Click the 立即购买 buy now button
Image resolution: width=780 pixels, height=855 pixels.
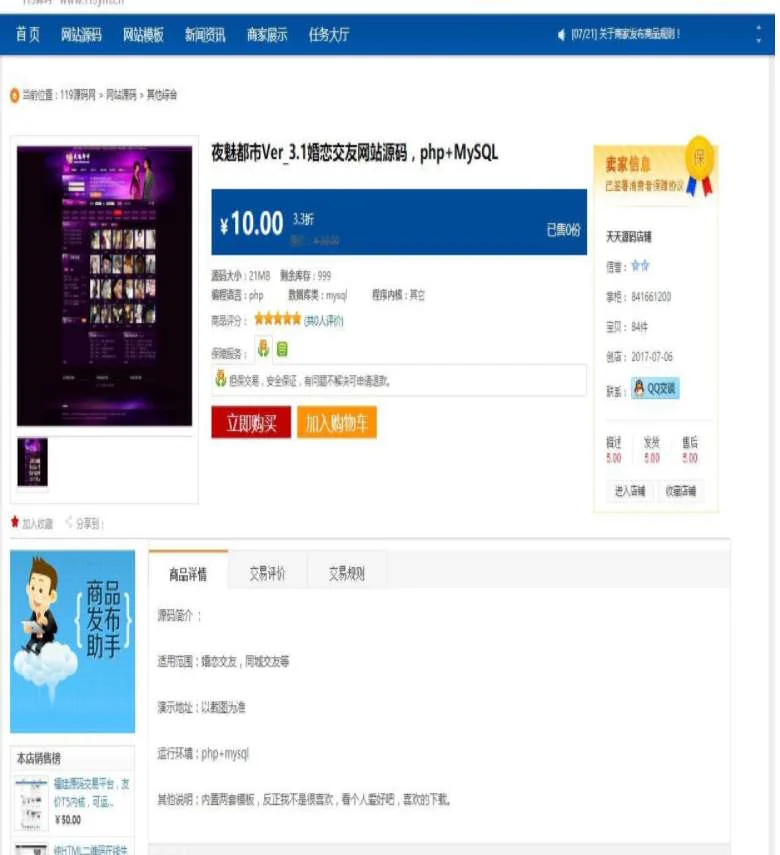(x=251, y=423)
